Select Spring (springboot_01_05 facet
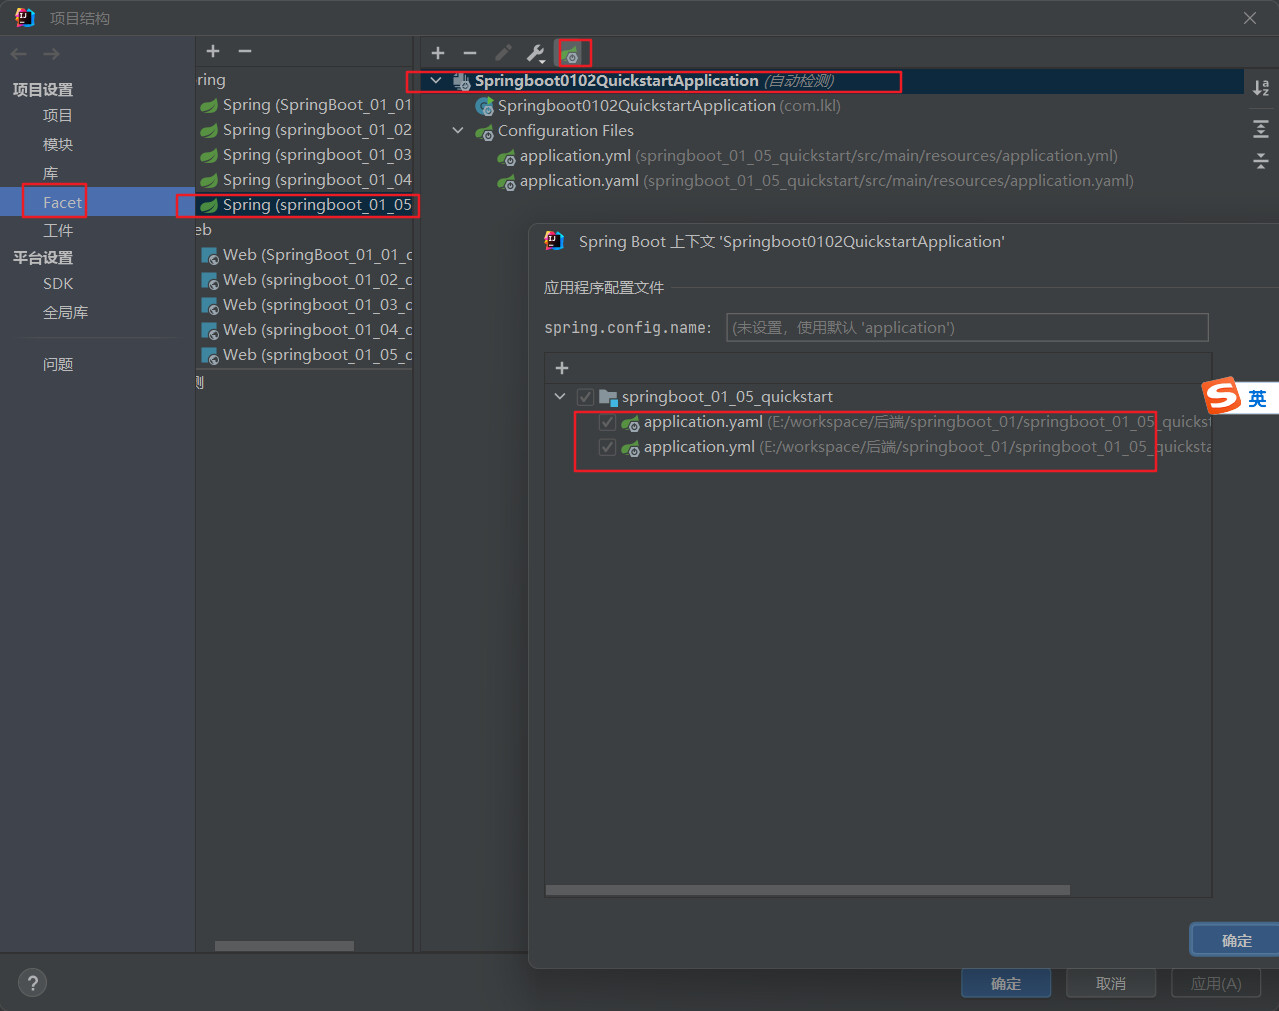The image size is (1279, 1011). [305, 205]
